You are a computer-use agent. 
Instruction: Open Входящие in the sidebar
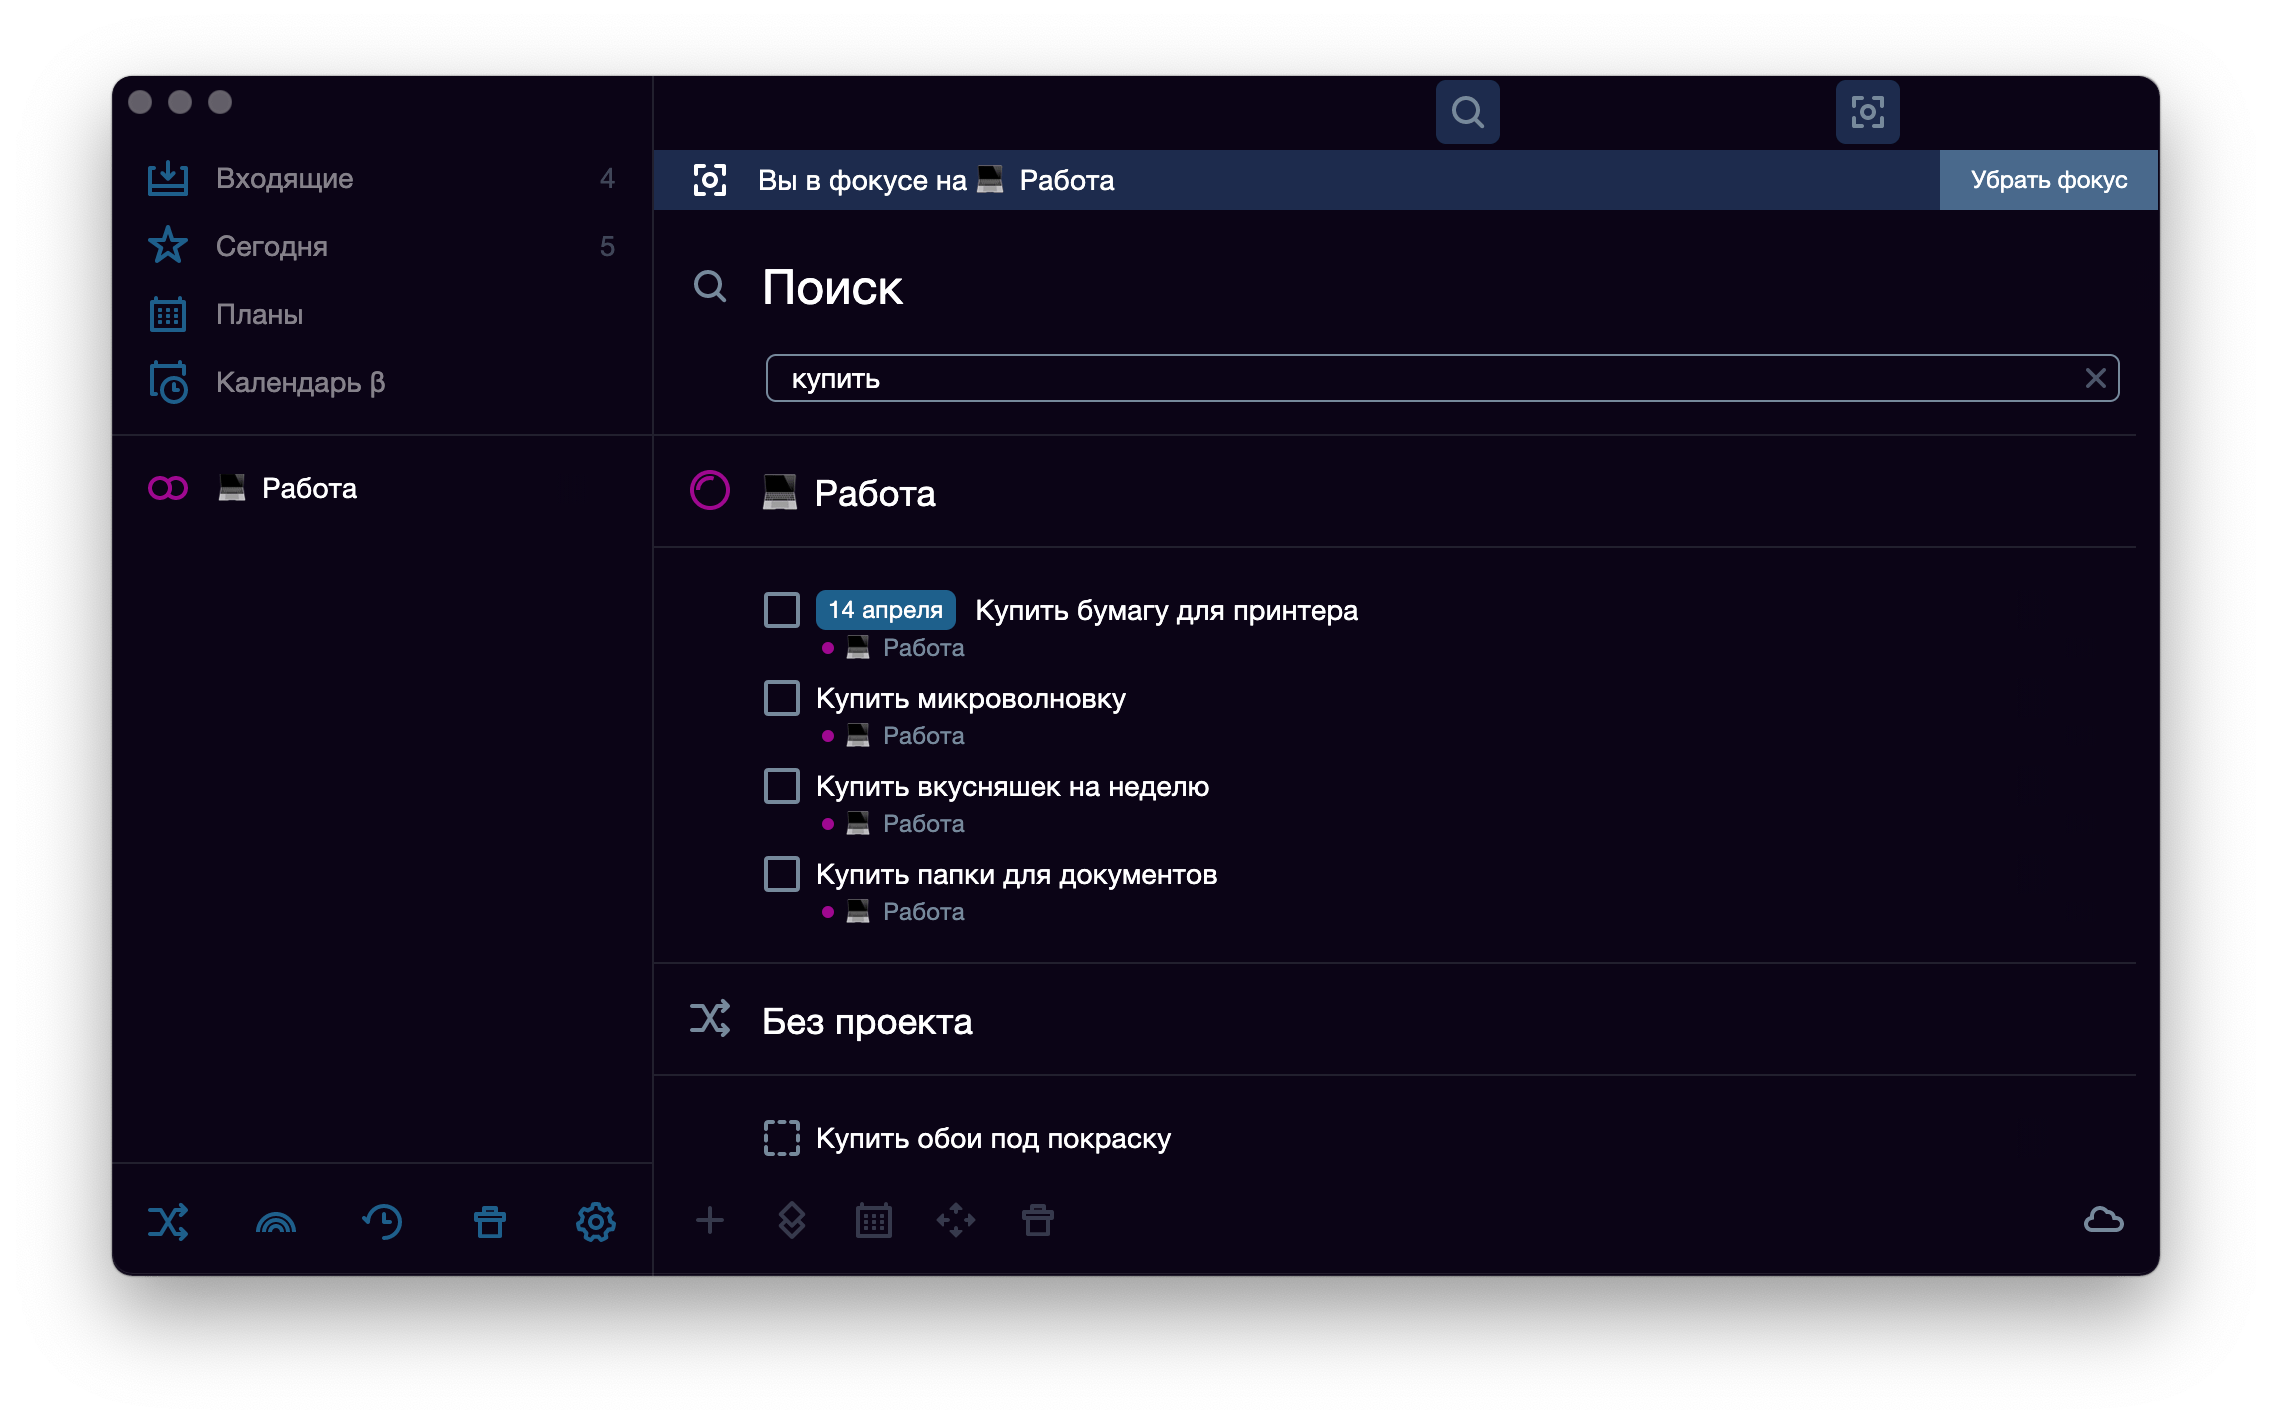(382, 179)
